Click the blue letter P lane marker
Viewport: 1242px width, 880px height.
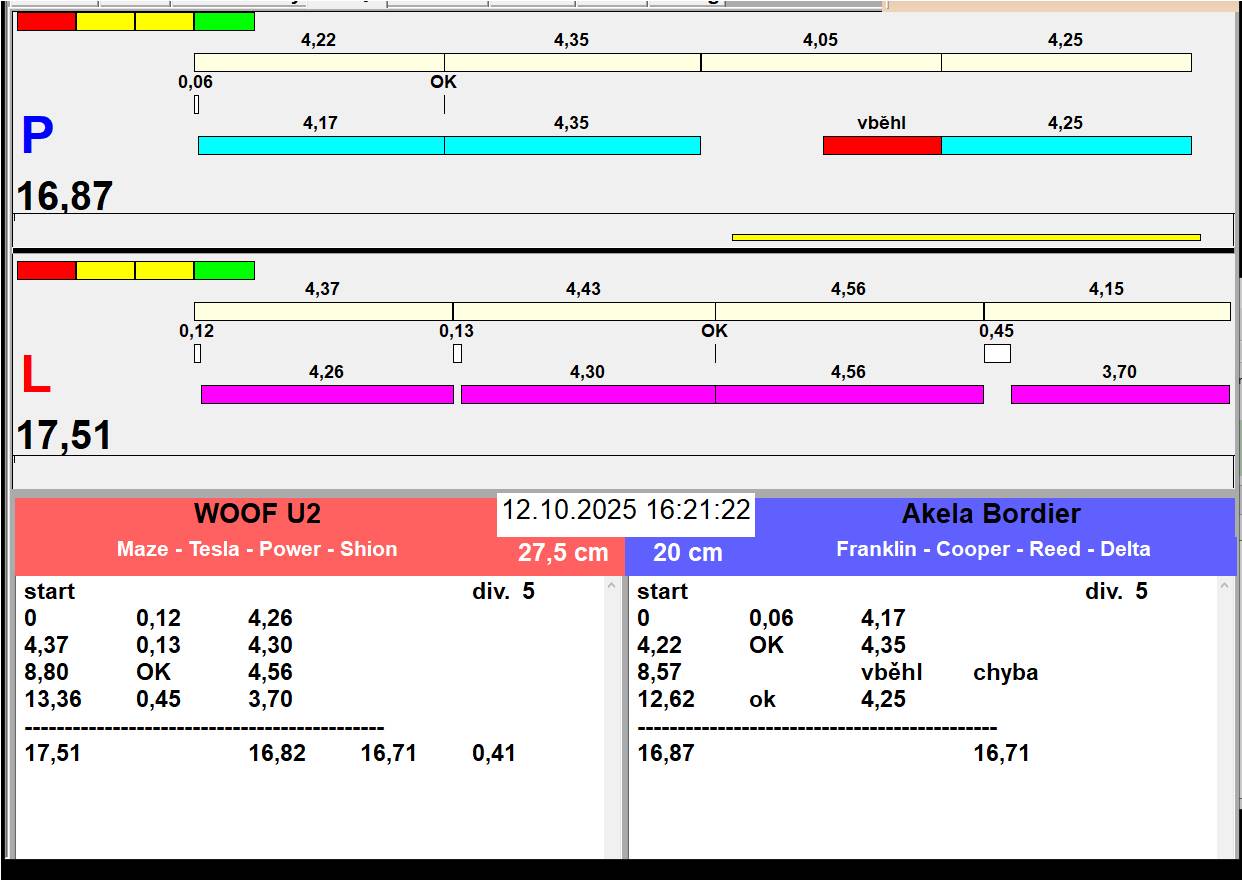37,136
